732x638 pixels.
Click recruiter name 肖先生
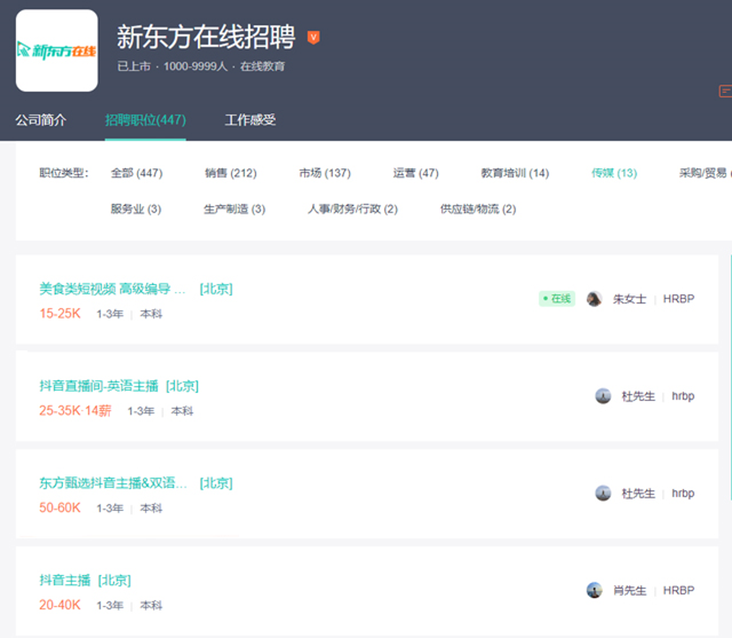(x=629, y=591)
